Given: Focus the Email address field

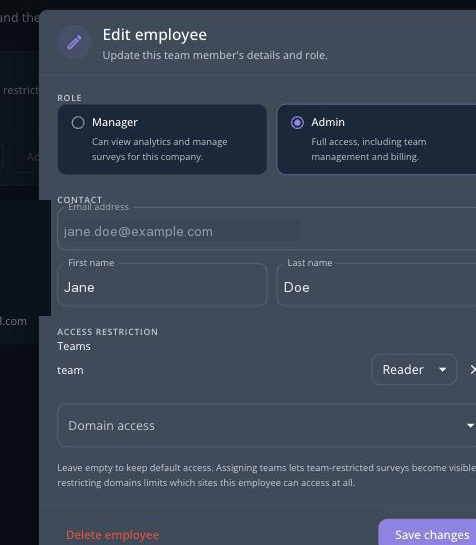Looking at the screenshot, I should [x=267, y=229].
